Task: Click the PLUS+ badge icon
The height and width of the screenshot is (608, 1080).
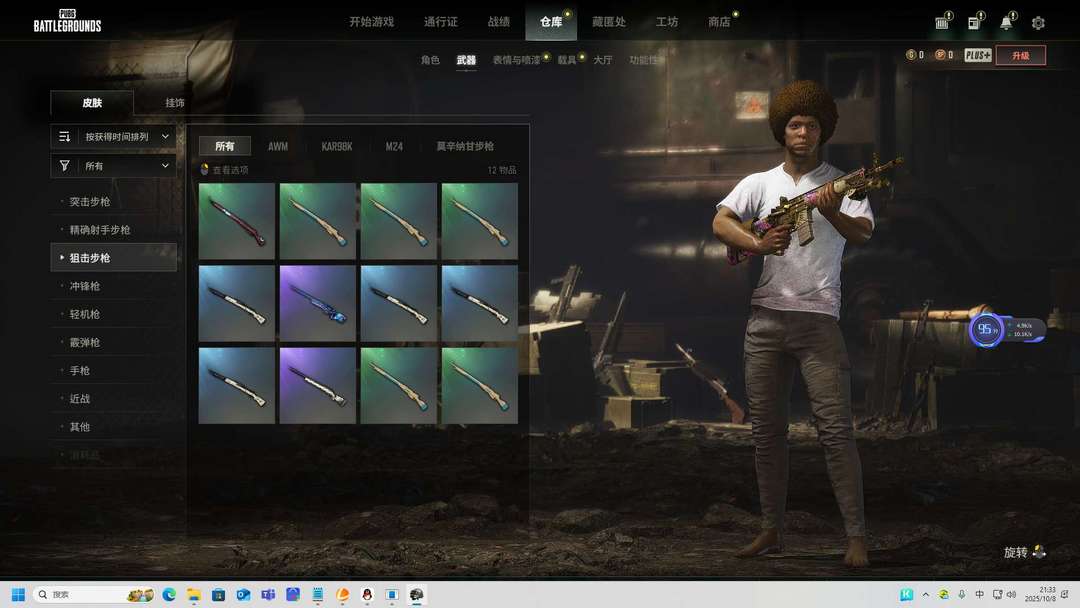Action: (977, 55)
